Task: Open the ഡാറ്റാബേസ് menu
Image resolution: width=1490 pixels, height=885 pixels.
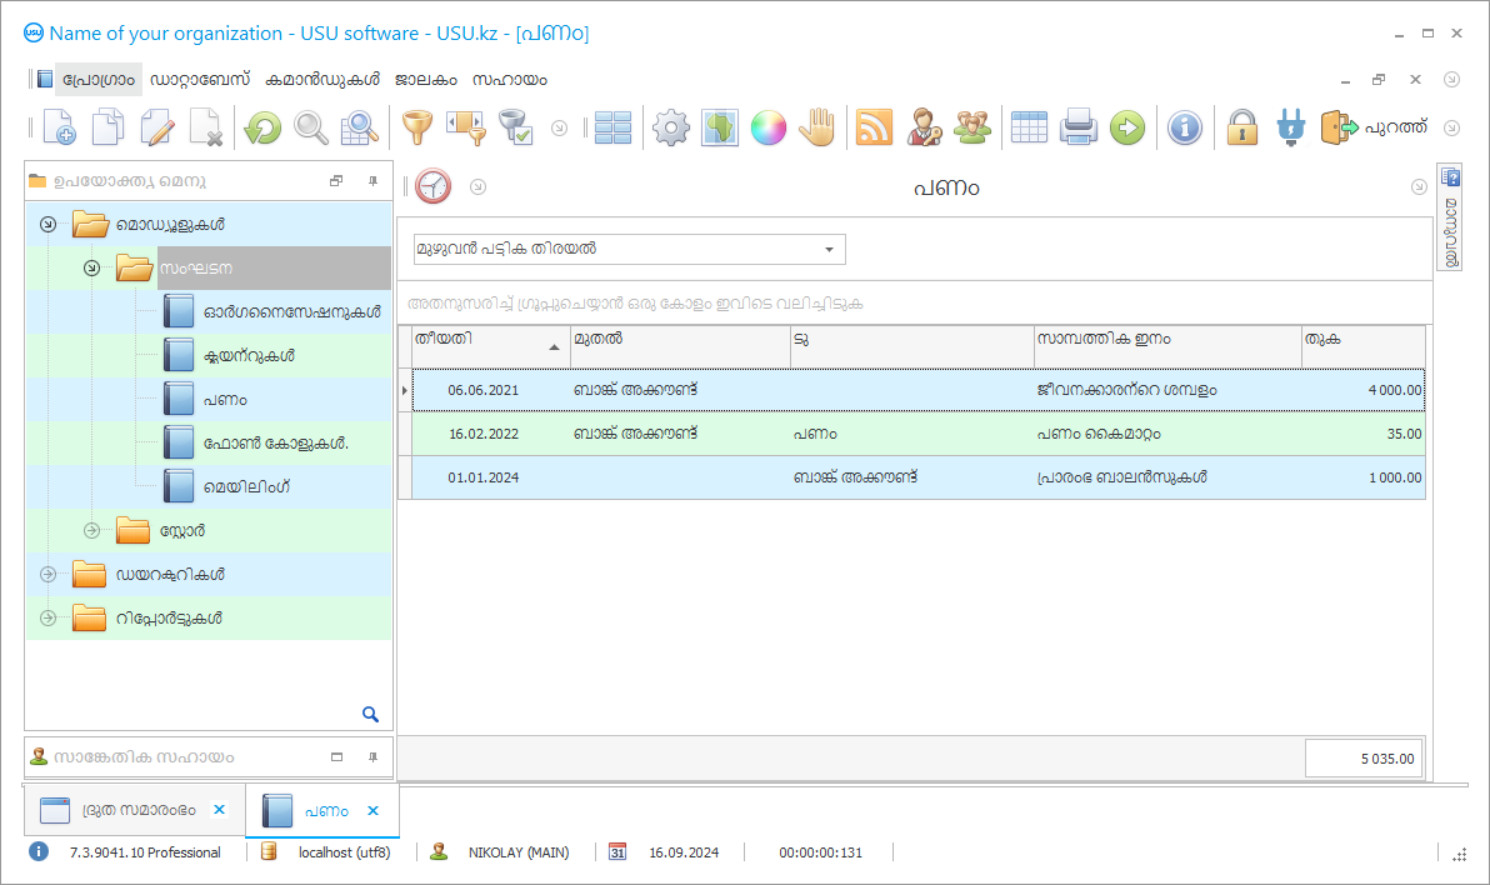Action: (x=199, y=80)
